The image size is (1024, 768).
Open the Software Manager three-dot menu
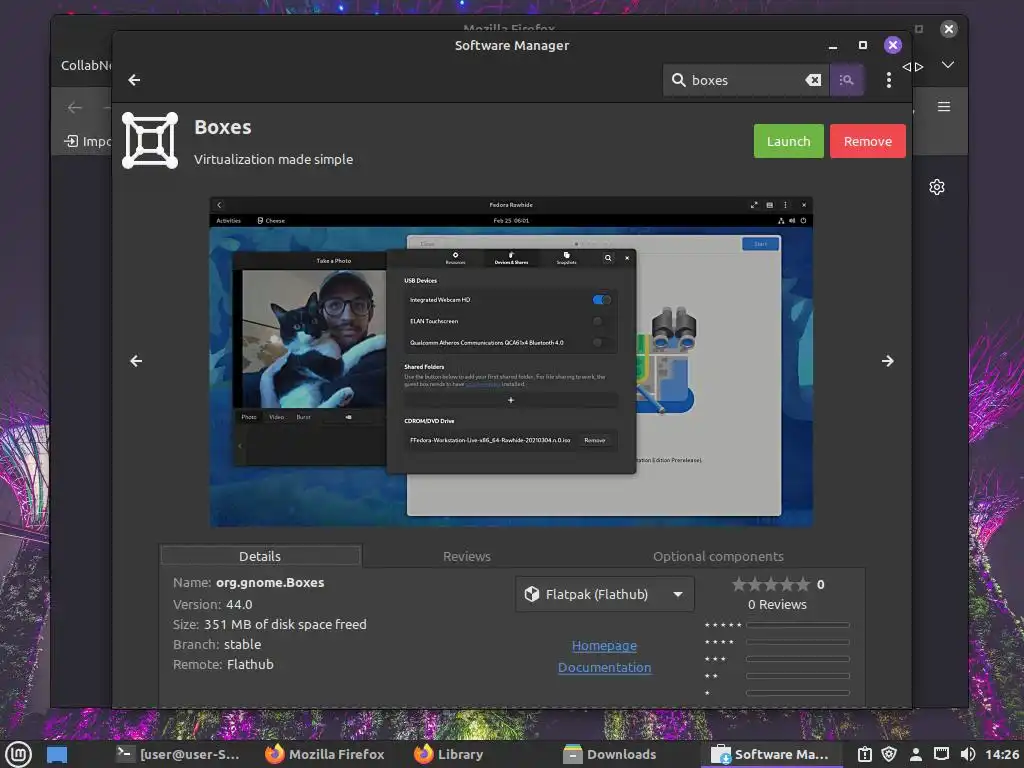coord(888,80)
